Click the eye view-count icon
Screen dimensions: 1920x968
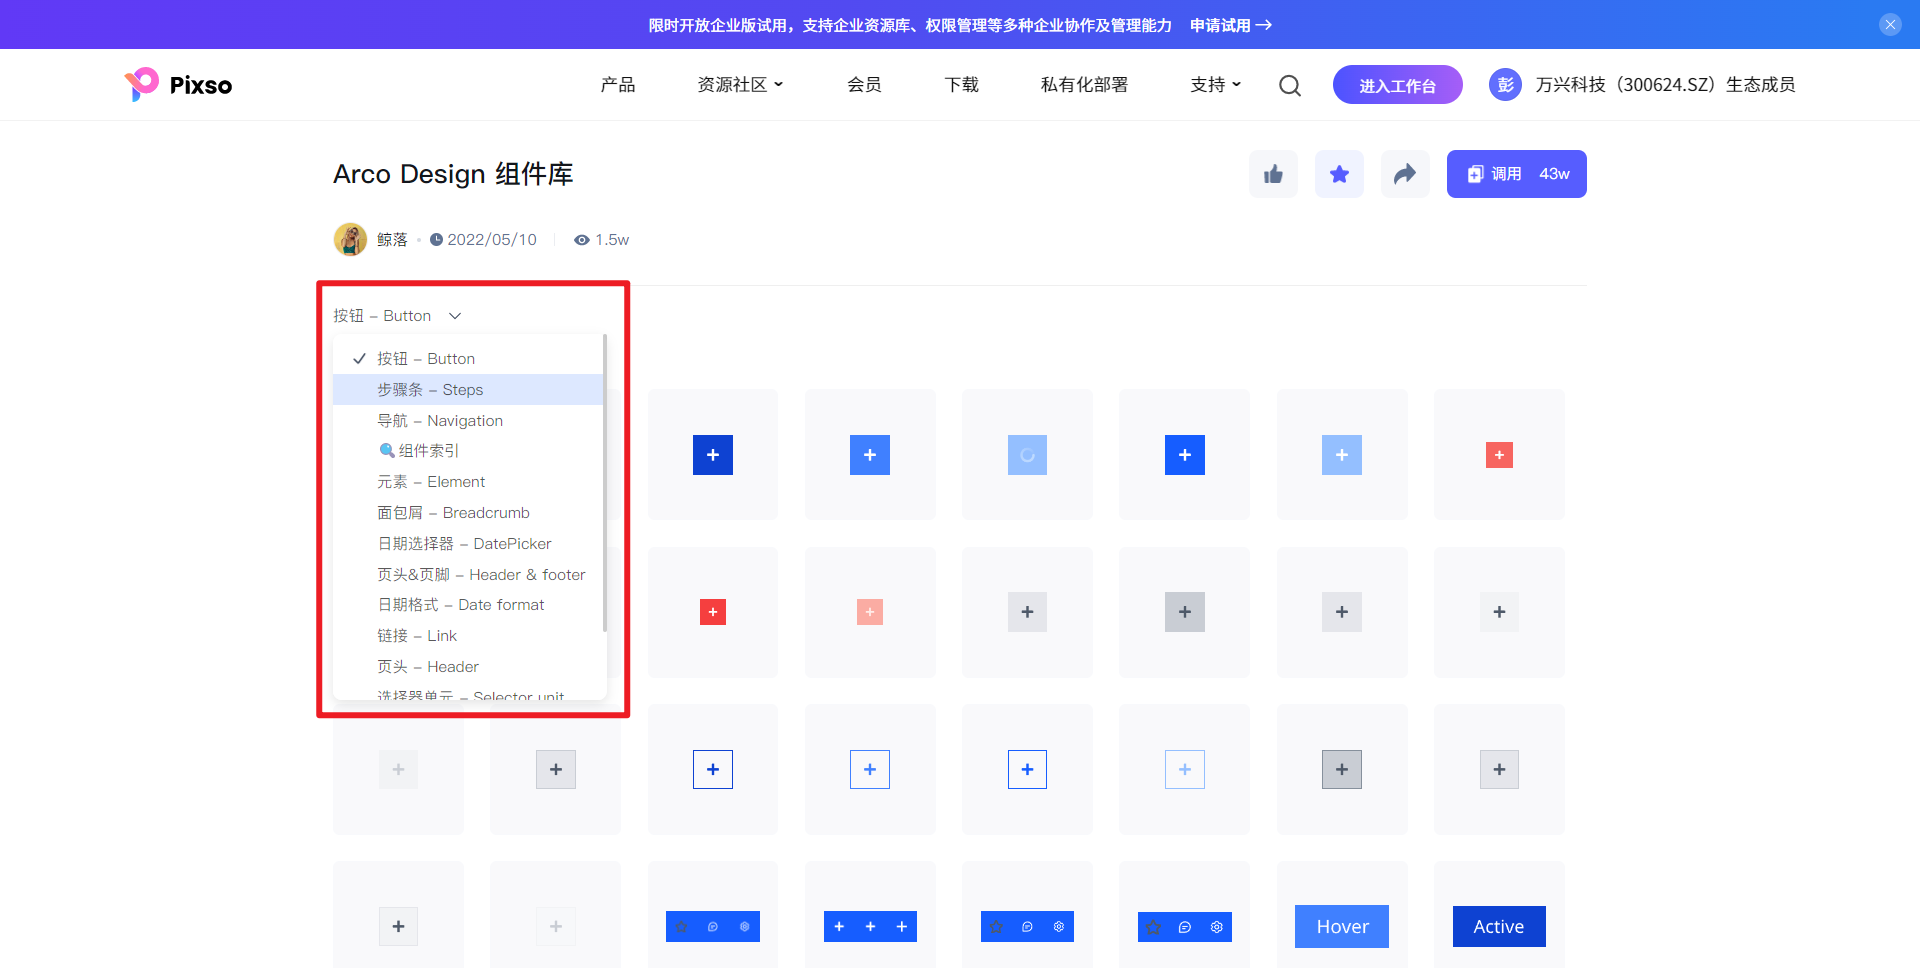coord(581,240)
